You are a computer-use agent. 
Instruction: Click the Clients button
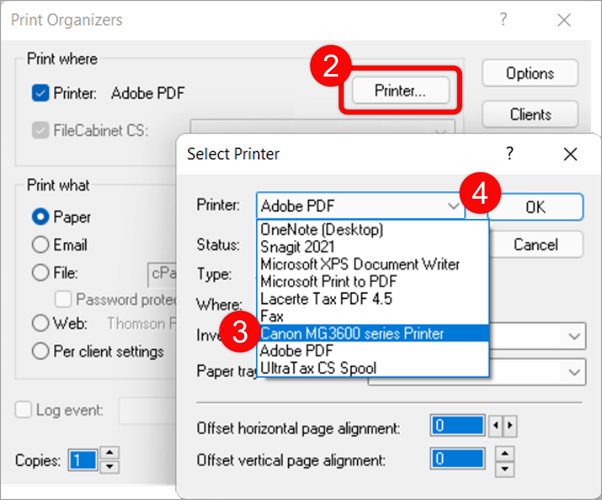(531, 115)
